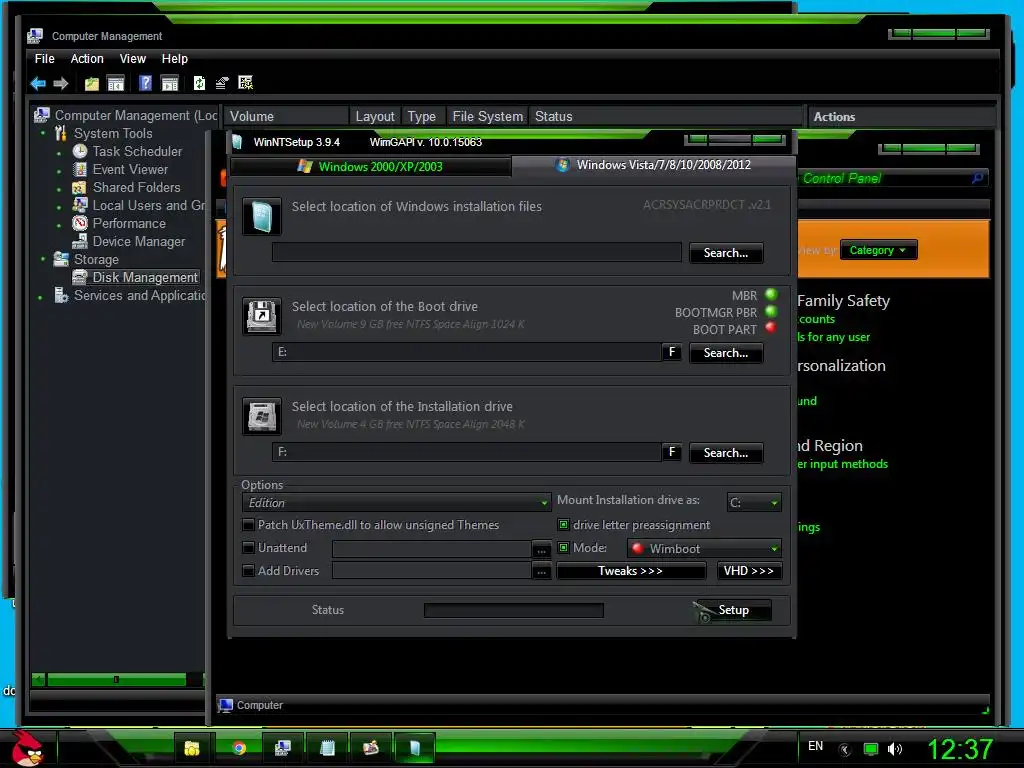Open Angry Birds start button

27,748
